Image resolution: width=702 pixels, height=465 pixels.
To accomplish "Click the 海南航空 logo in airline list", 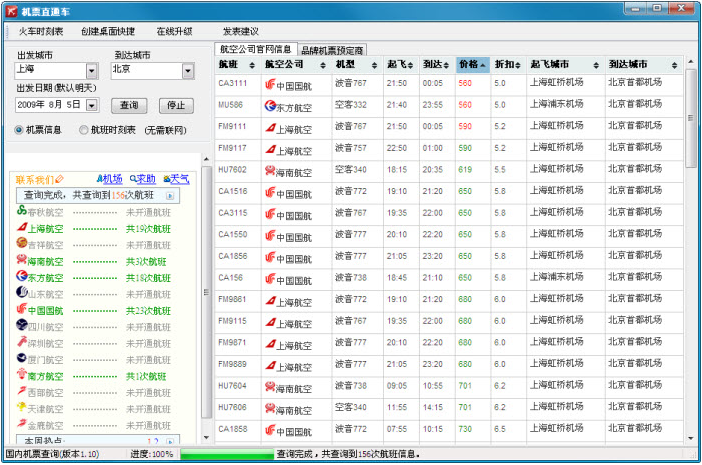I will (22, 261).
